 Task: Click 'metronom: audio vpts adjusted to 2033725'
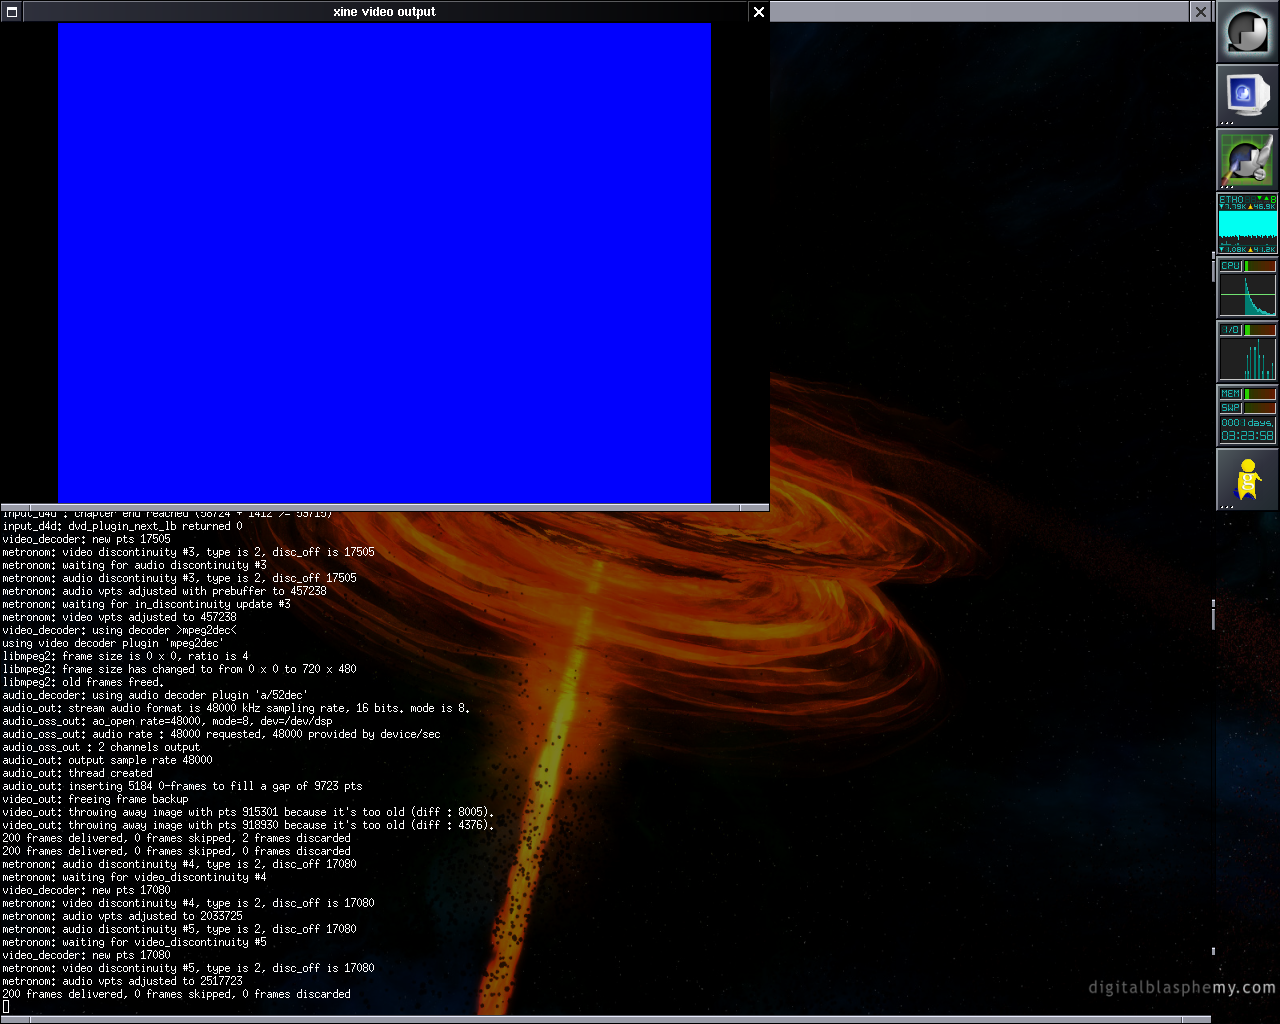click(x=123, y=916)
